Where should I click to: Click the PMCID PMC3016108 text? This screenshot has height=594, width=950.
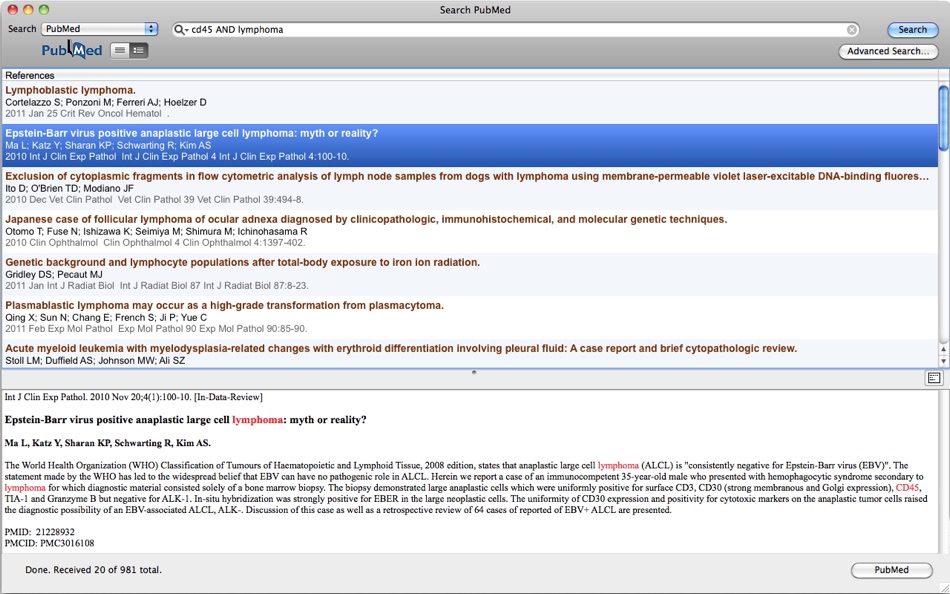[x=49, y=544]
